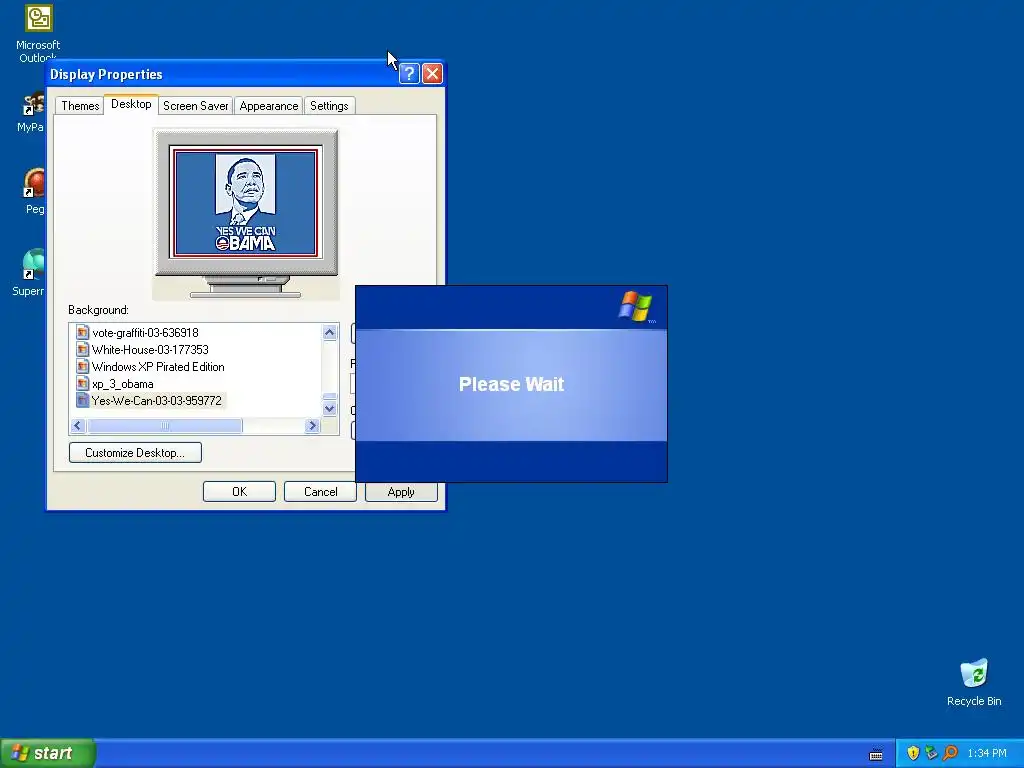The width and height of the screenshot is (1024, 768).
Task: Click the Cancel button
Action: coord(320,492)
